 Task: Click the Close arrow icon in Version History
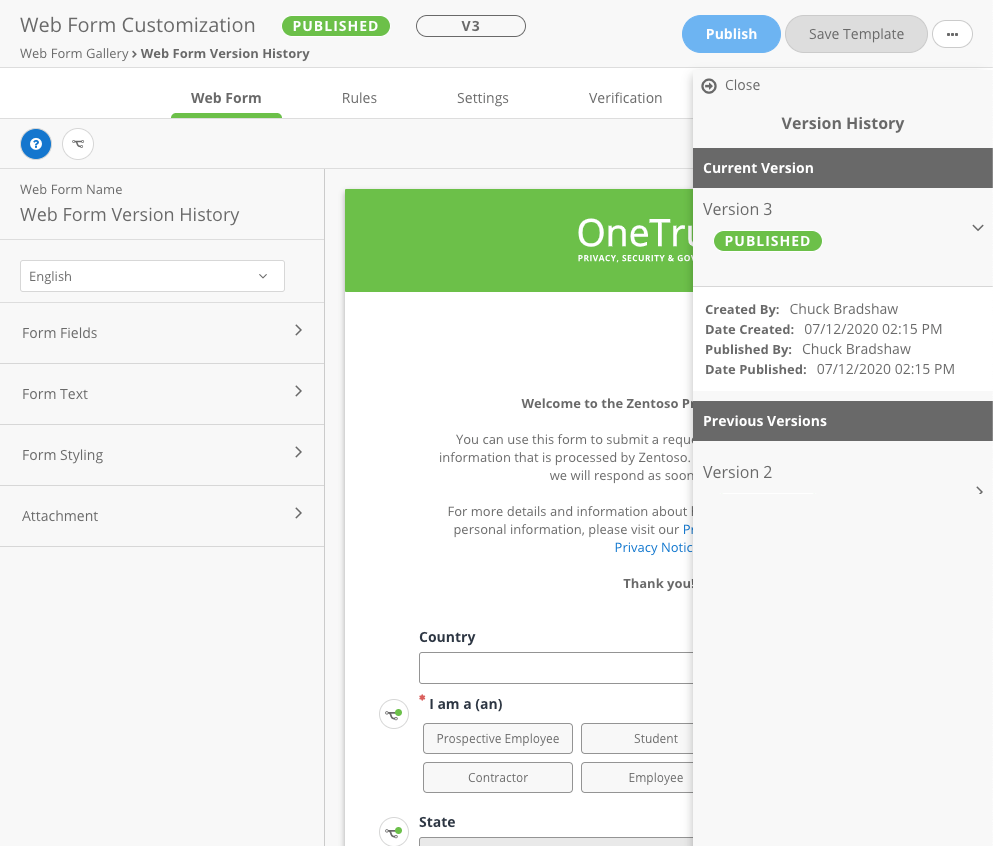click(x=709, y=85)
